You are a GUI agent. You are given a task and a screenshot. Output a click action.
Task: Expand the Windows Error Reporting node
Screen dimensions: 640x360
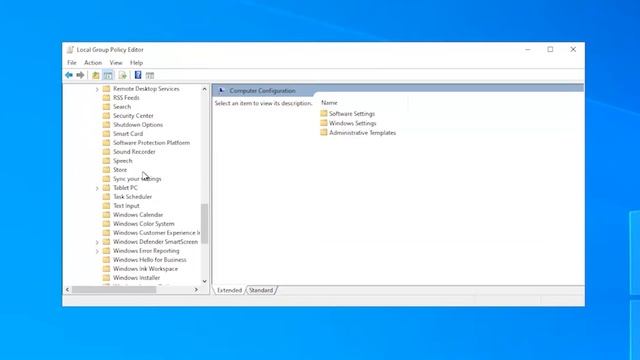pyautogui.click(x=97, y=251)
